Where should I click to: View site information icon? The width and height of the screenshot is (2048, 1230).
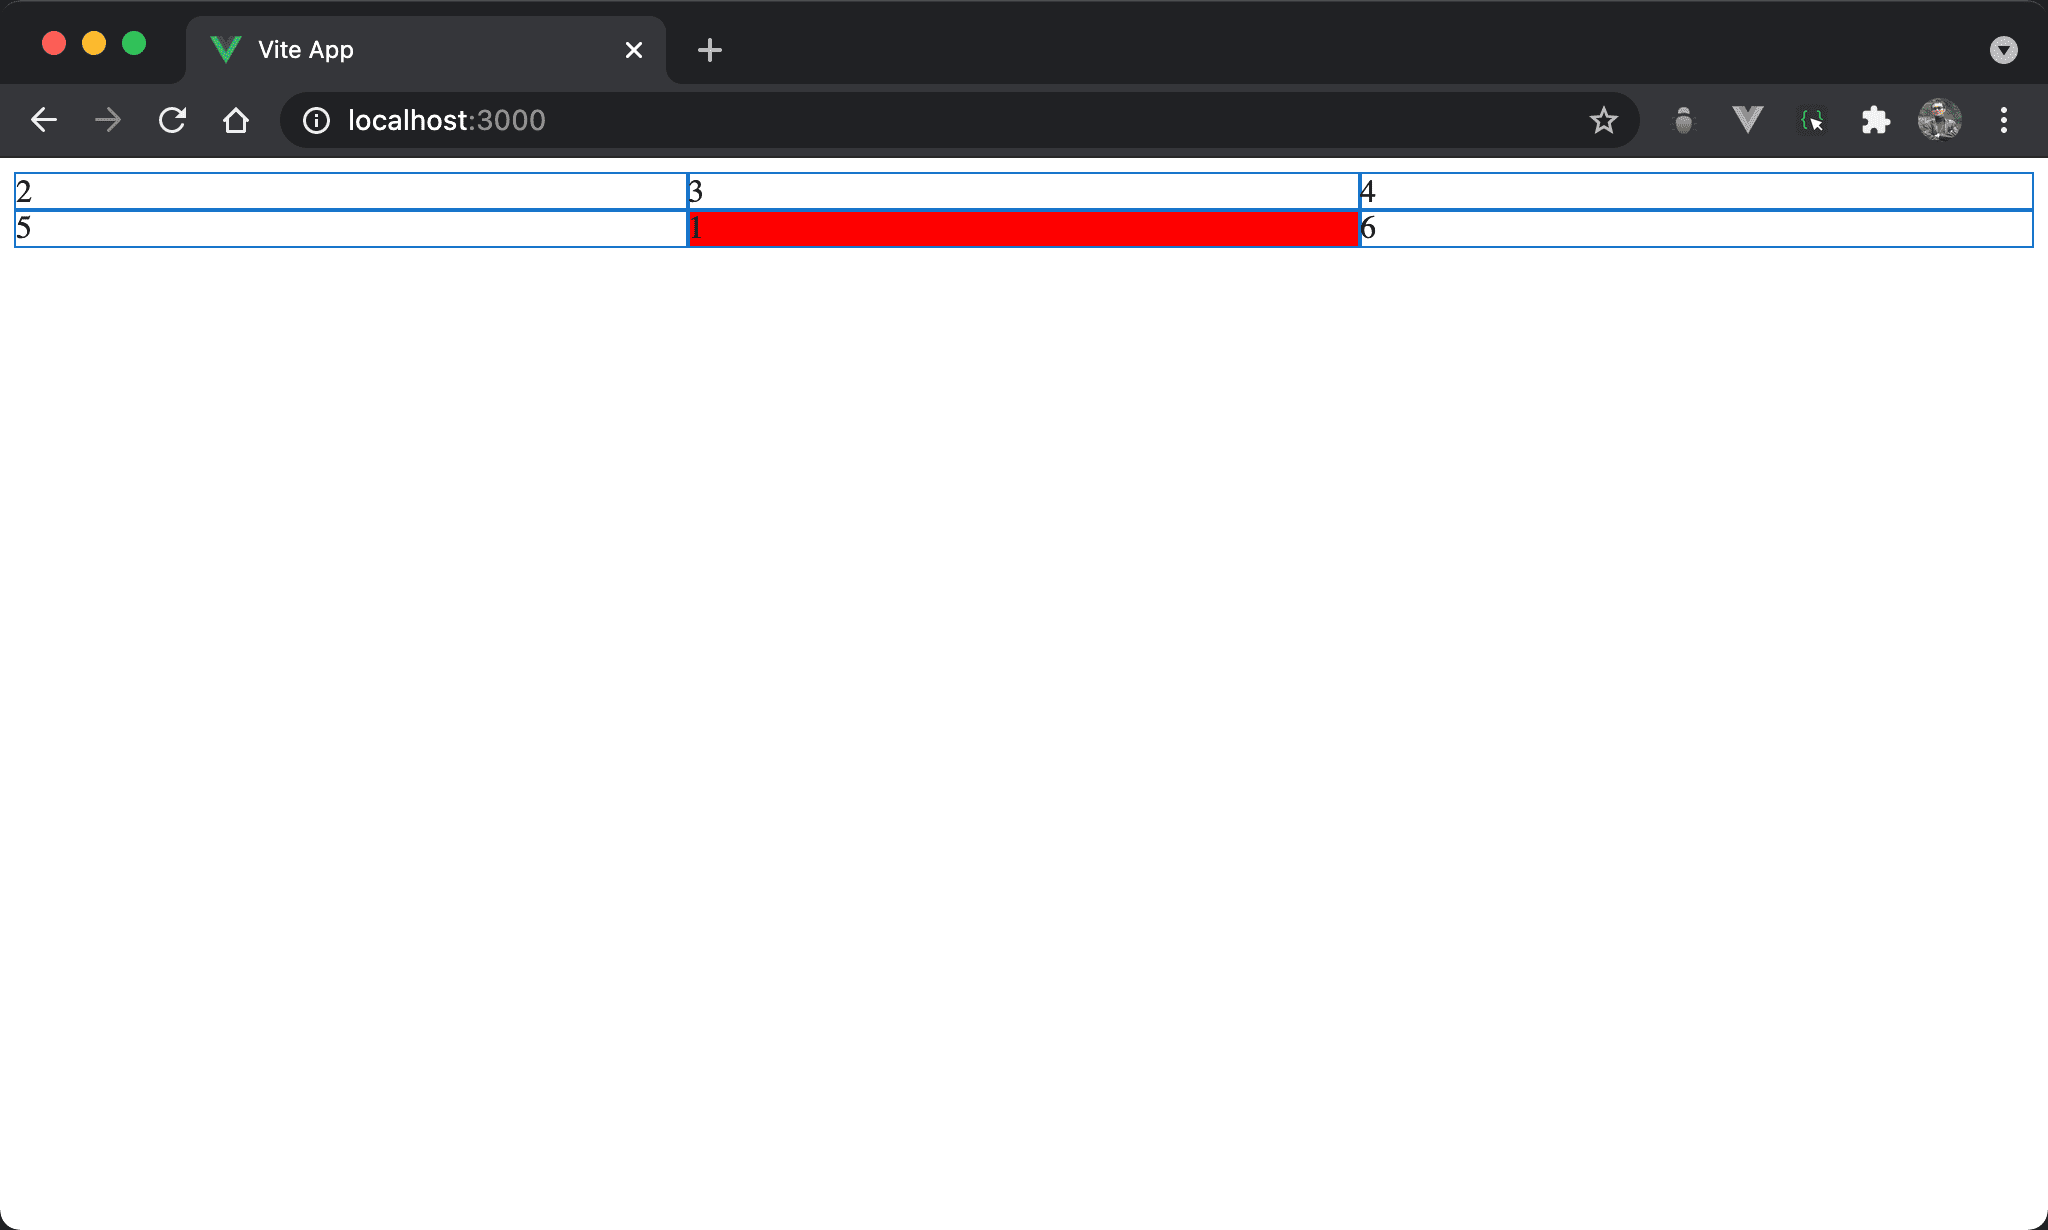(x=316, y=120)
